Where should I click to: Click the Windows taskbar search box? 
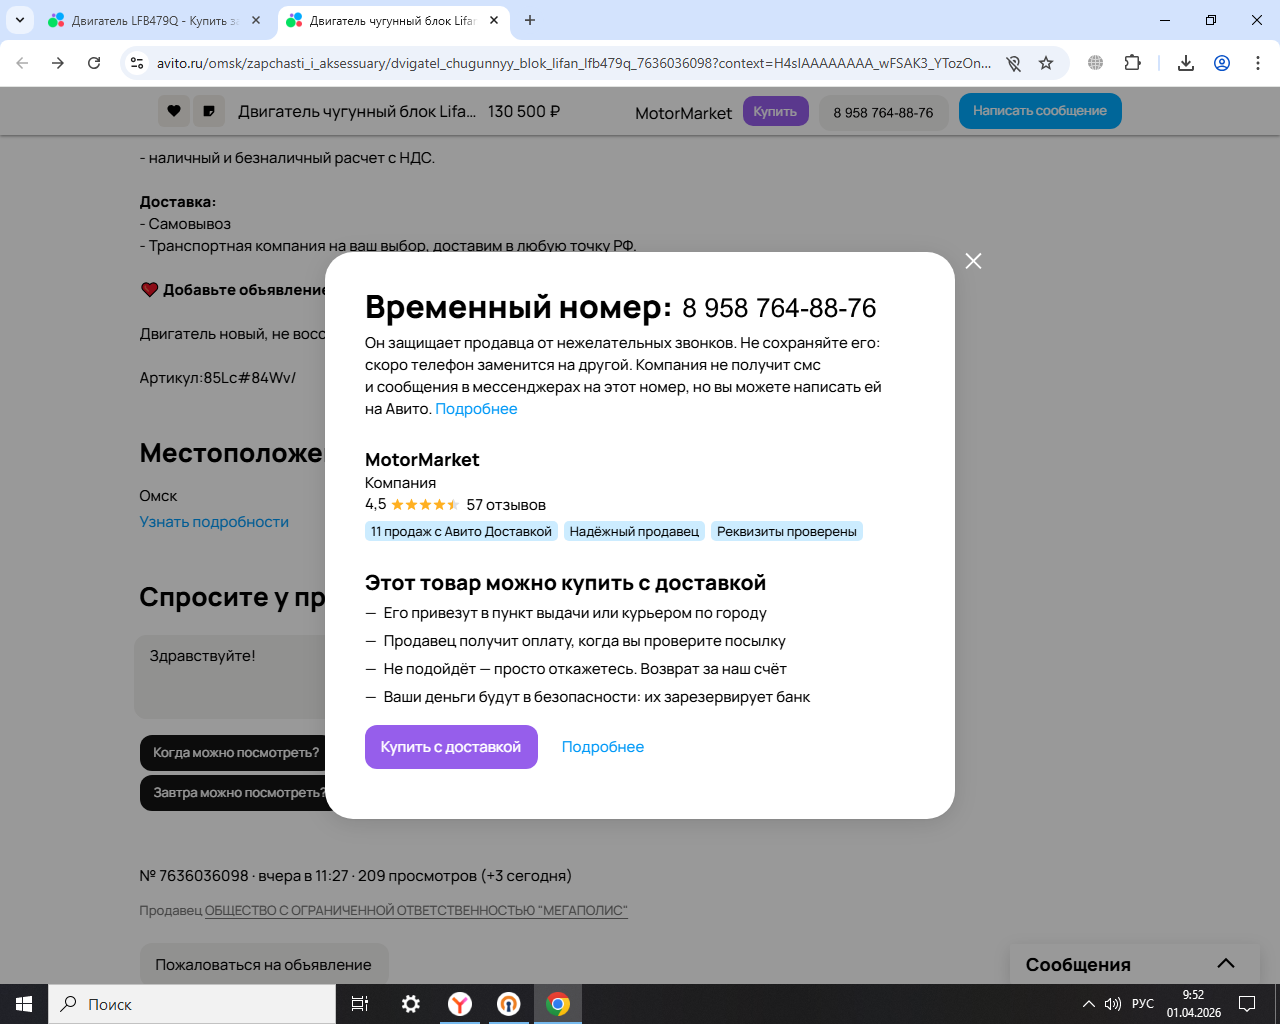[192, 1004]
